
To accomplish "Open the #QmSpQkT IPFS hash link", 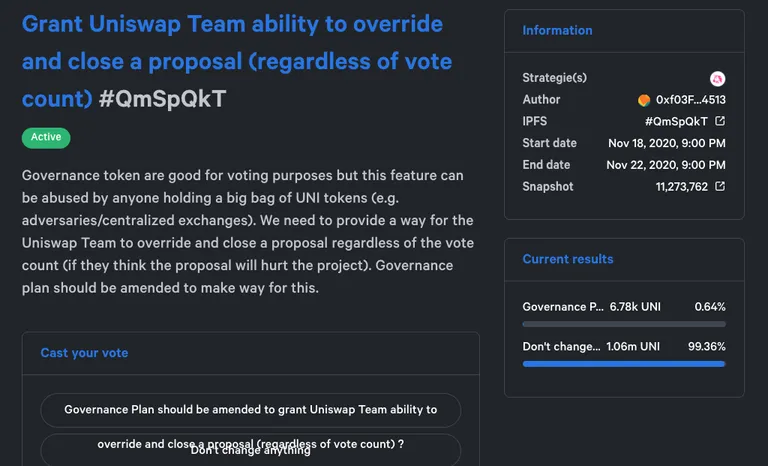I will tap(676, 121).
